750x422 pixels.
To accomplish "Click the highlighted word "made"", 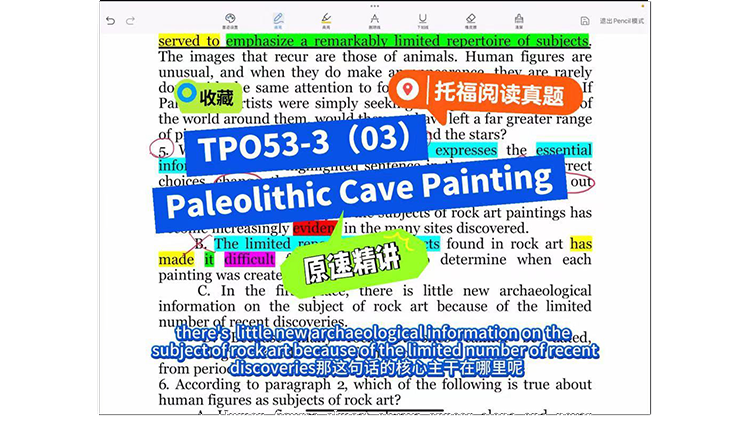I will point(176,259).
